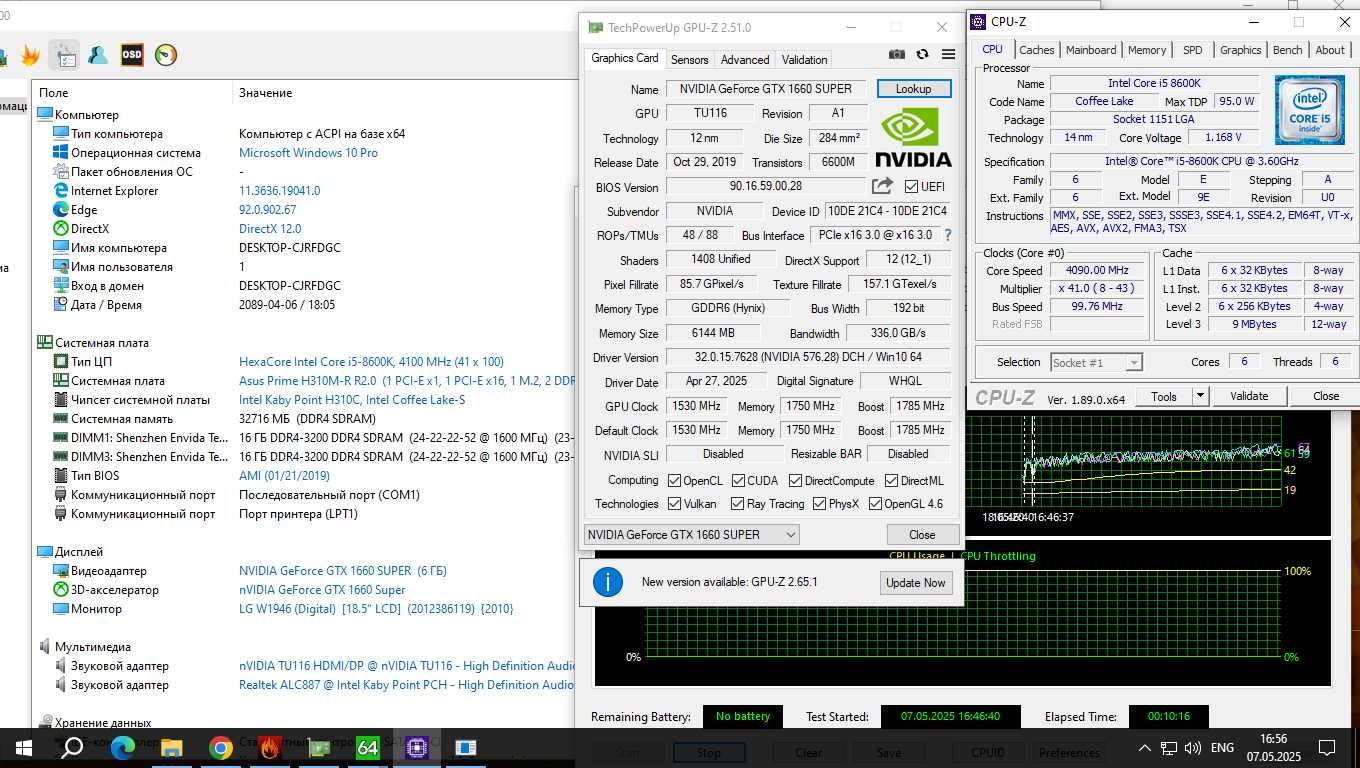Click the bus interface question mark icon
Viewport: 1360px width, 768px height.
(x=947, y=235)
